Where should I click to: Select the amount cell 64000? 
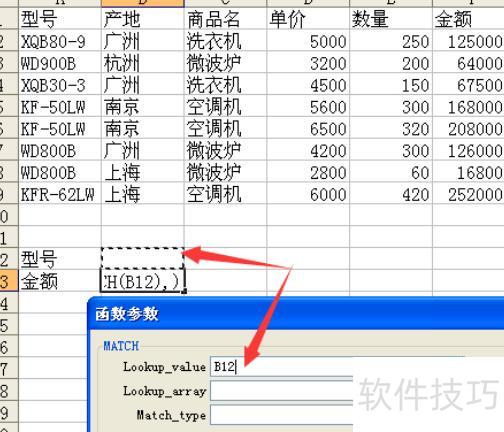pos(468,62)
